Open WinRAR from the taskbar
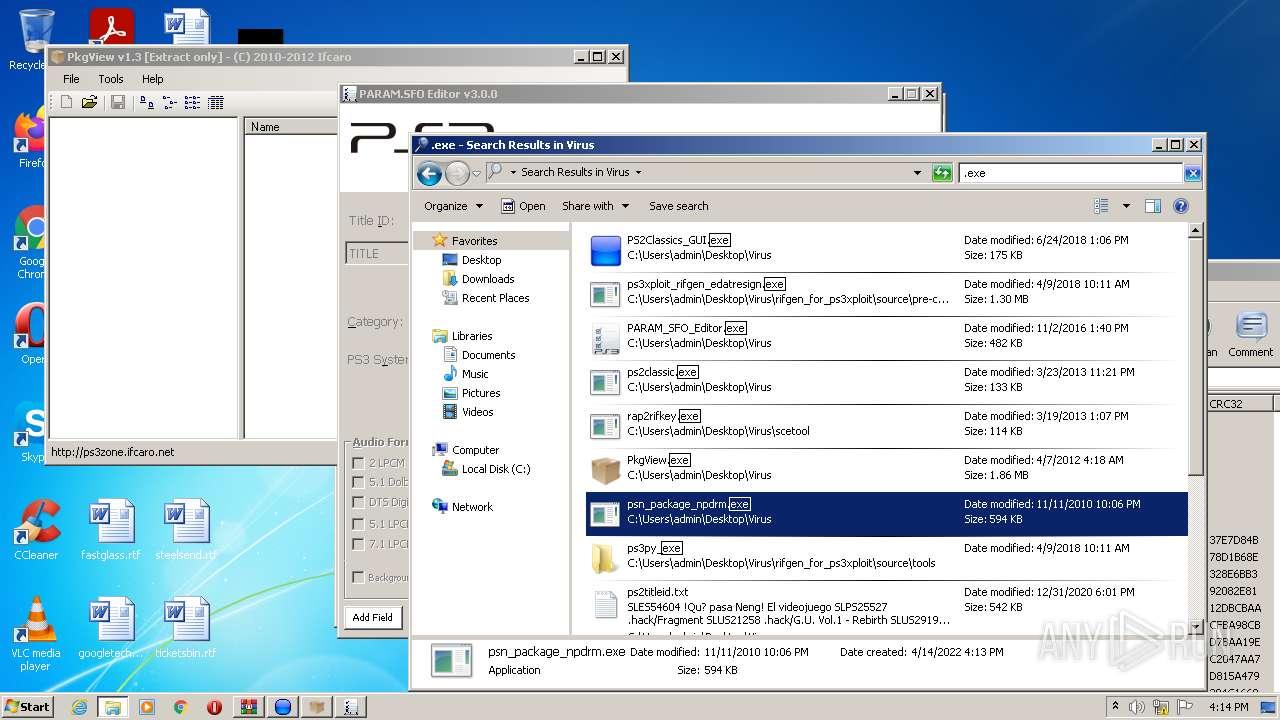The image size is (1280, 720). (248, 707)
